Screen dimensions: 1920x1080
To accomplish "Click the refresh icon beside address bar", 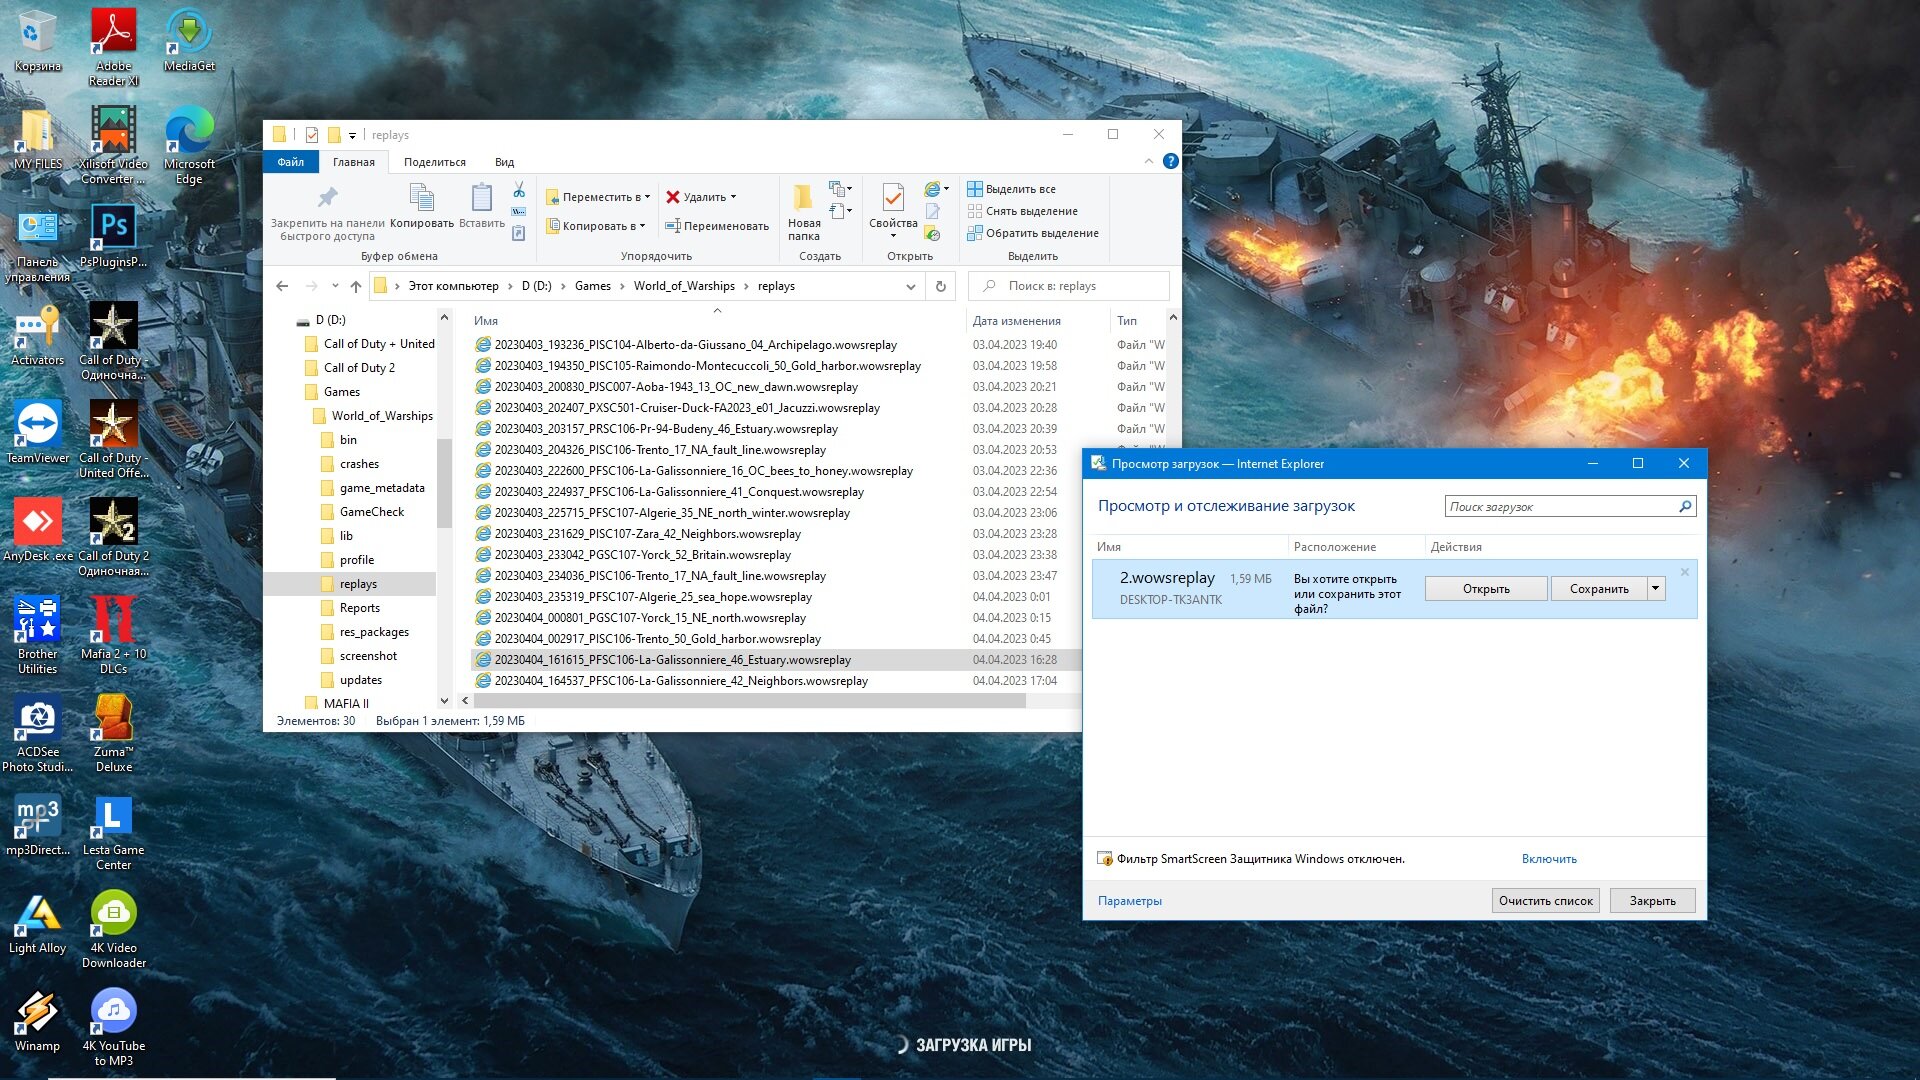I will click(x=940, y=286).
